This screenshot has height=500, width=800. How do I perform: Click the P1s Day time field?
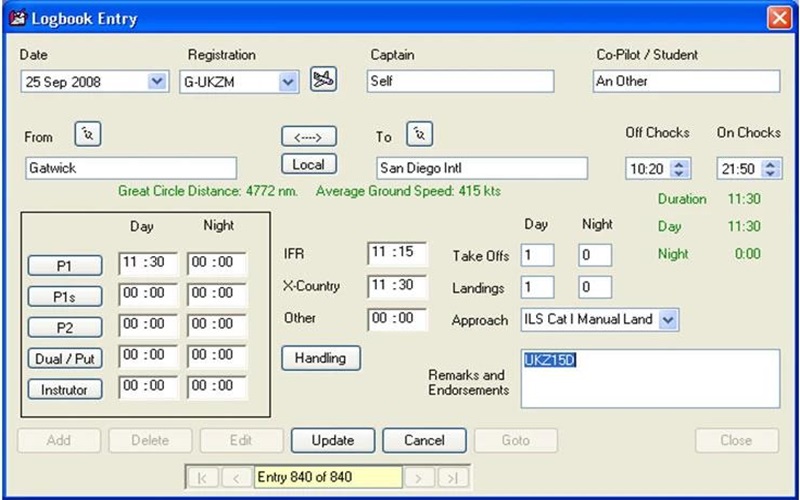point(148,295)
